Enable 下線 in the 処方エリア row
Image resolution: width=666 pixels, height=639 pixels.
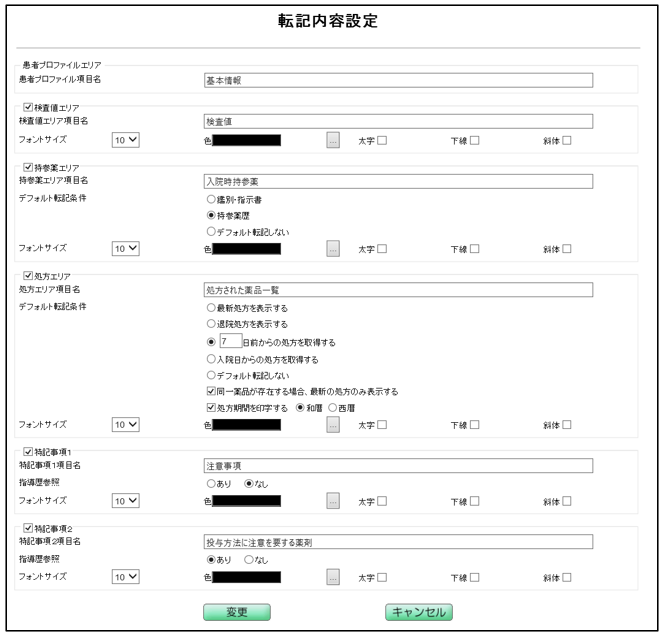[x=475, y=424]
